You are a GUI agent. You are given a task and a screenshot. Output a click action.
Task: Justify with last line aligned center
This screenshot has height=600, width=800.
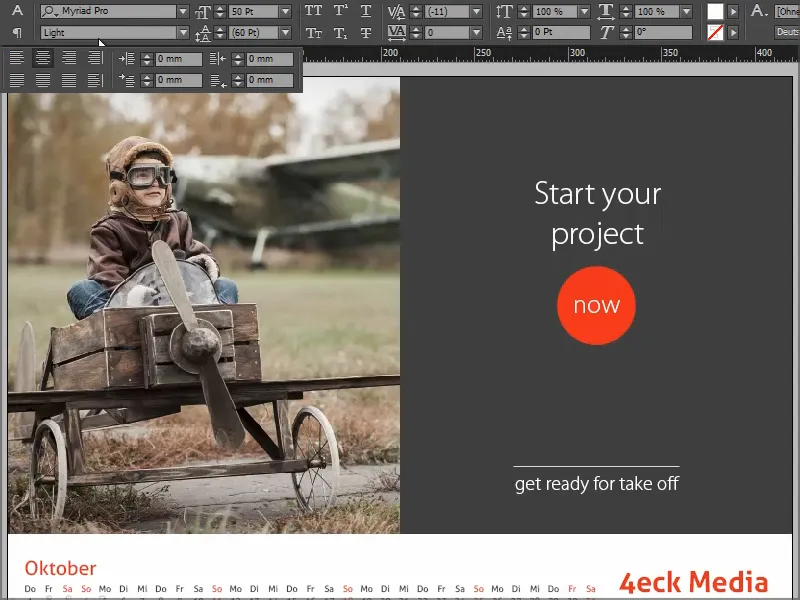(43, 80)
